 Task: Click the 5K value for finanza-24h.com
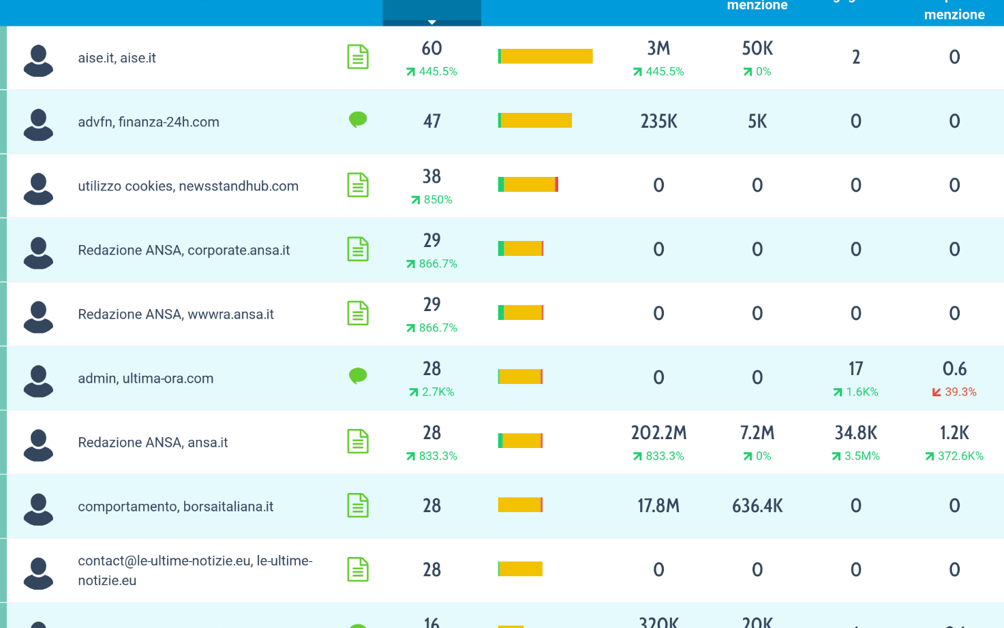pos(757,121)
